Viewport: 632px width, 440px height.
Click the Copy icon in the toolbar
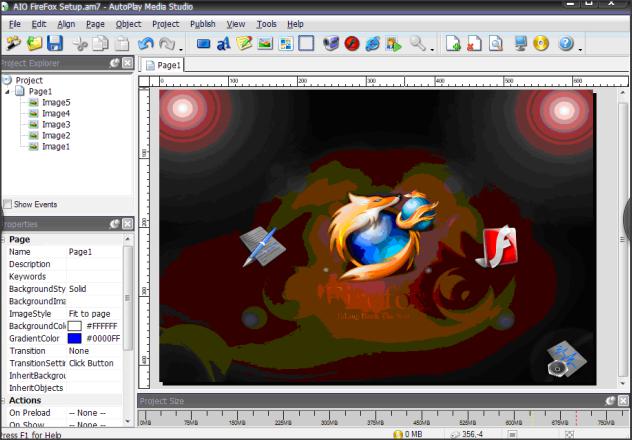101,43
